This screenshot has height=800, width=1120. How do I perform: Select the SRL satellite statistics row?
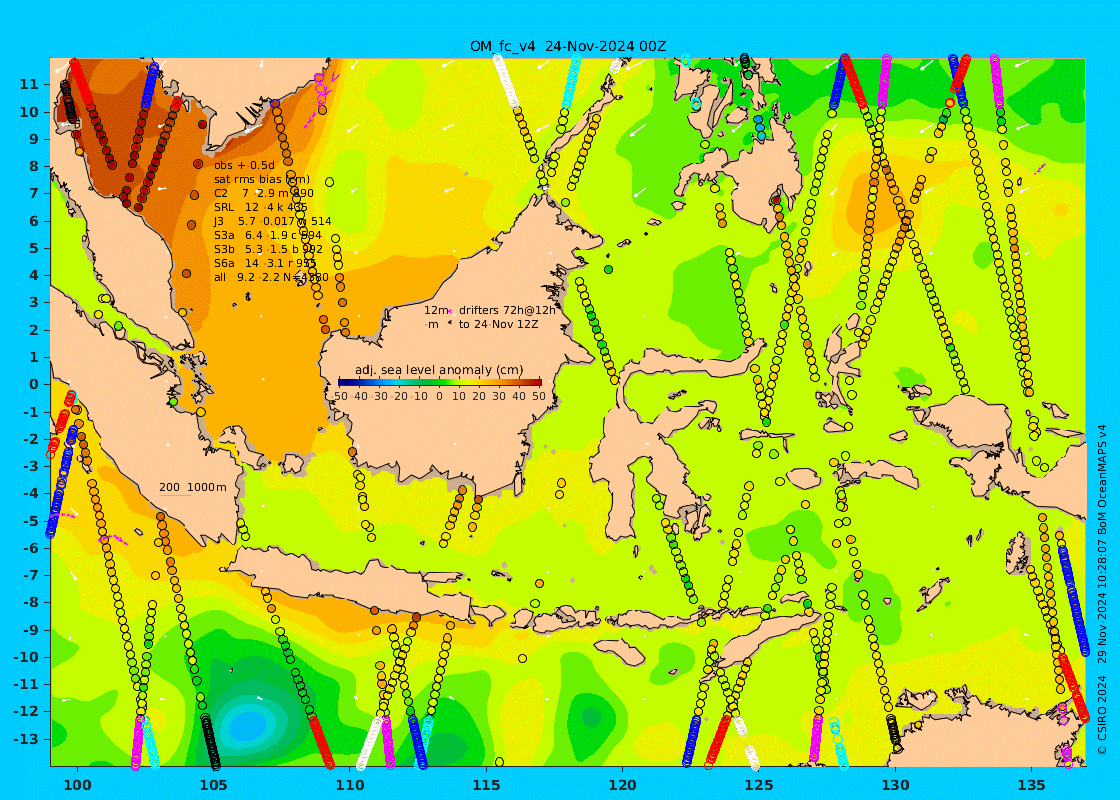pyautogui.click(x=261, y=207)
